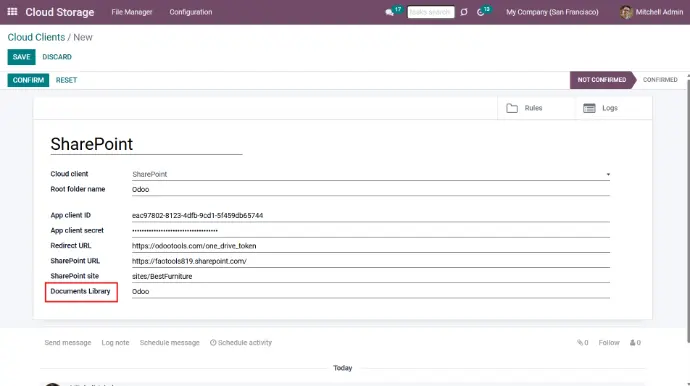Click the App client ID label
690x386 pixels.
[70, 215]
